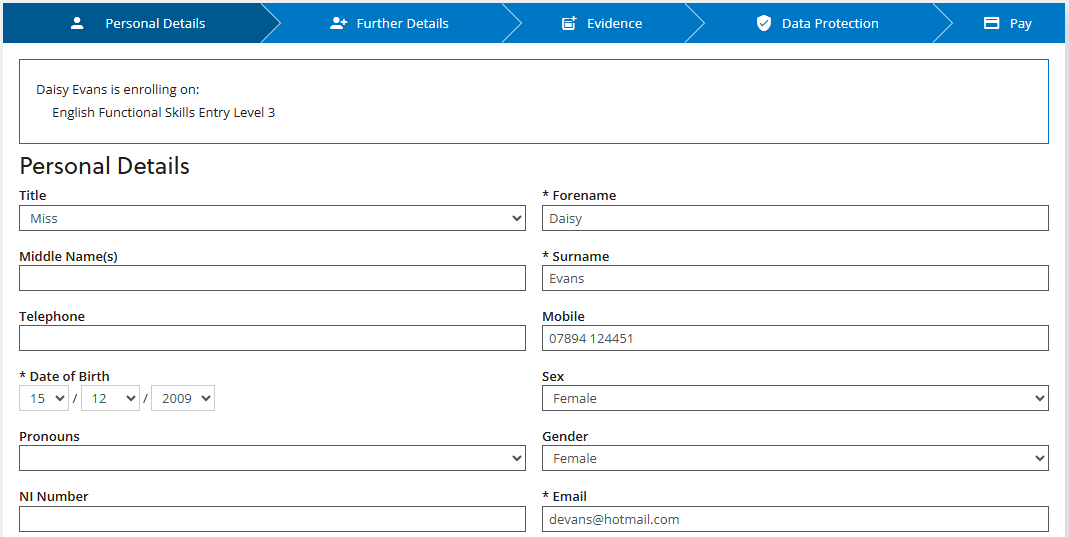Click the Further Details add-person icon
The width and height of the screenshot is (1069, 537).
[338, 23]
